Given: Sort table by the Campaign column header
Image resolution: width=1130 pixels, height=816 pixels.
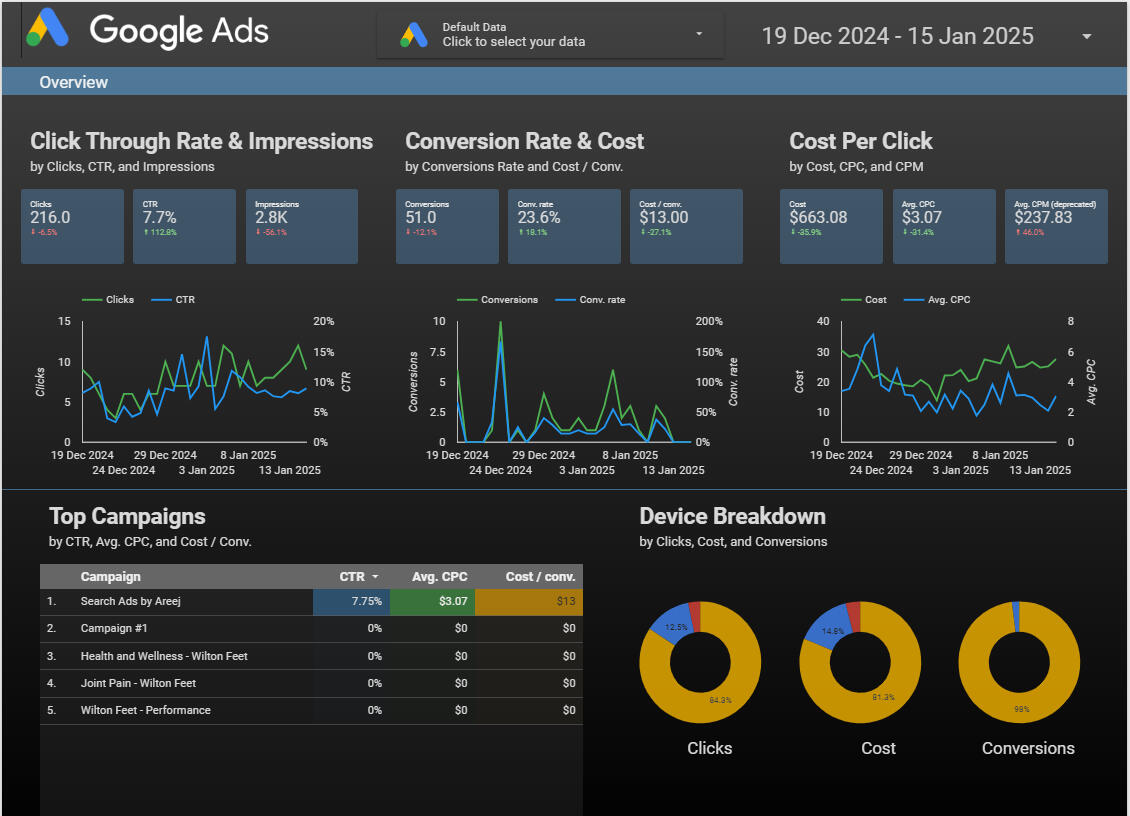Looking at the screenshot, I should 110,577.
